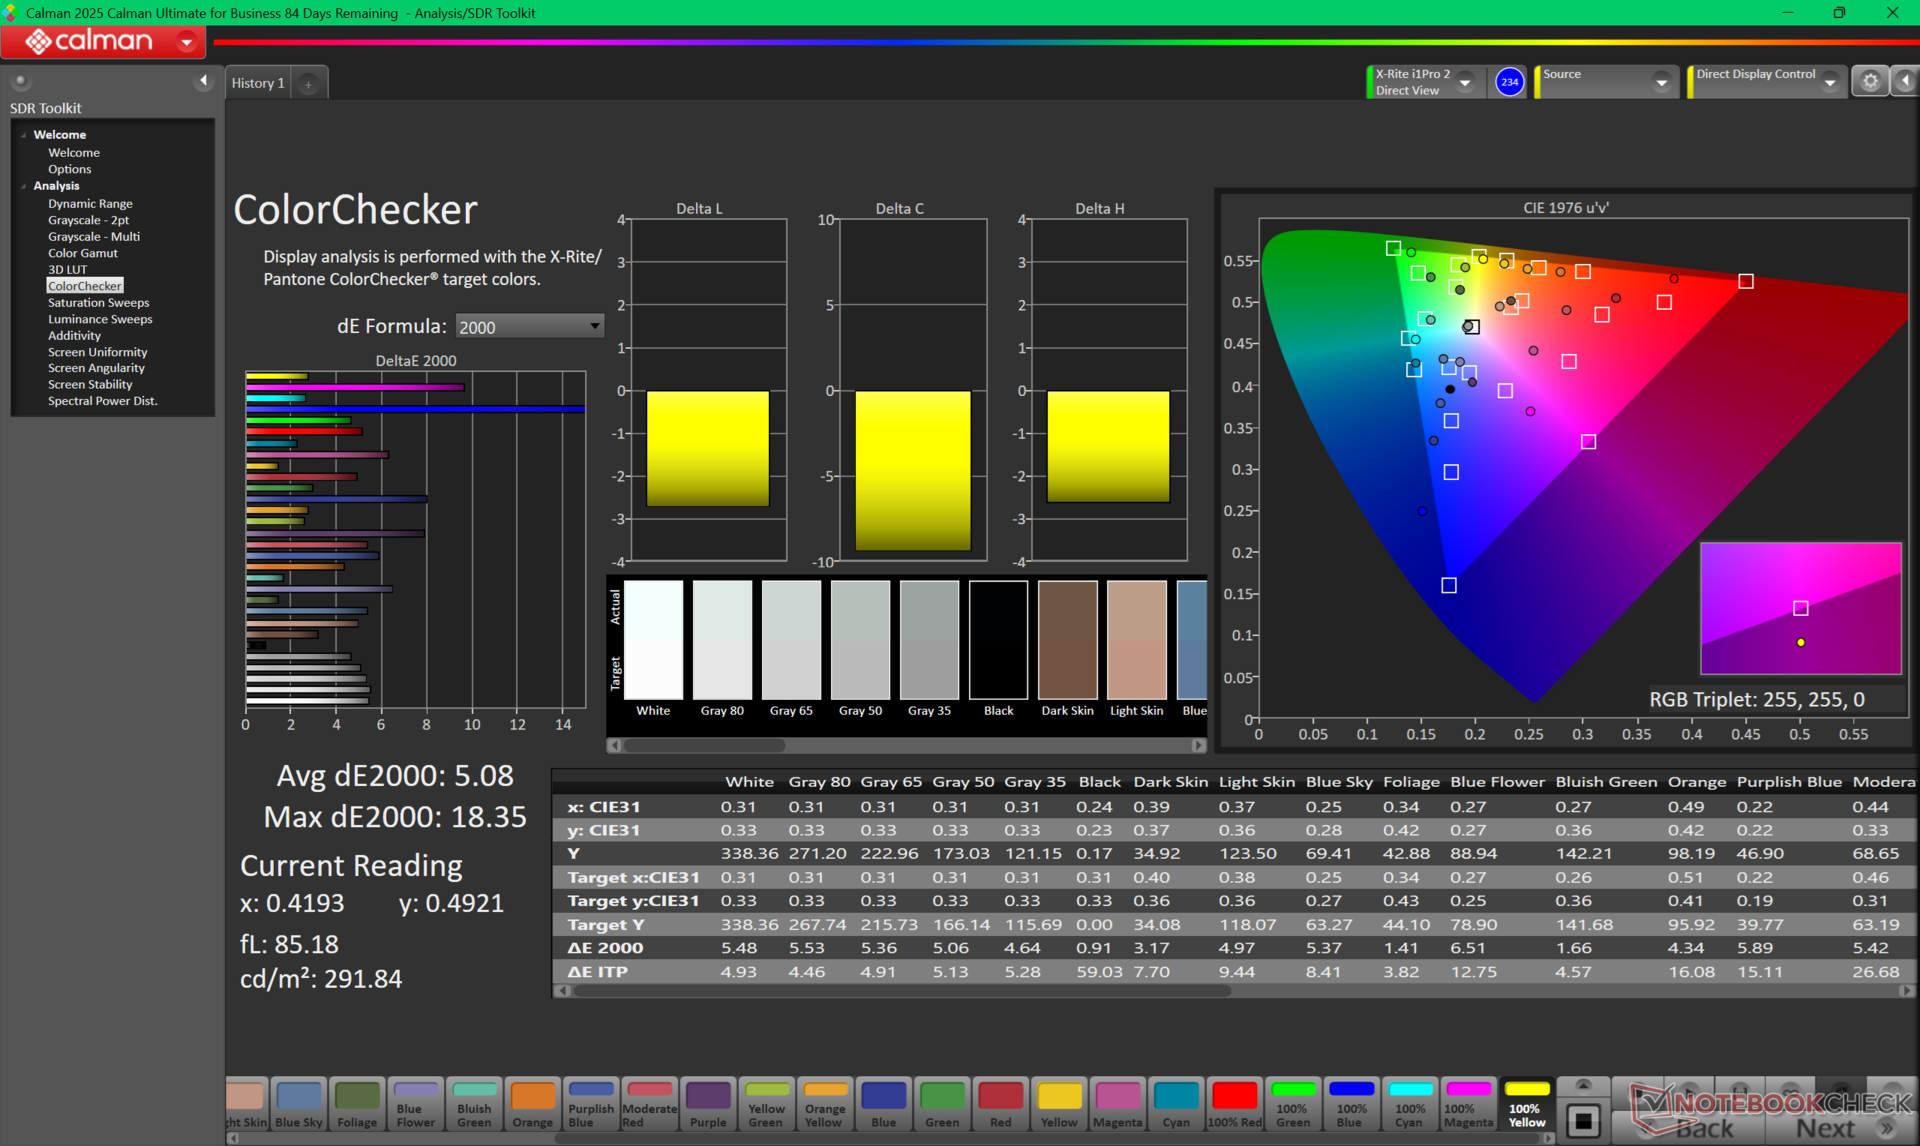Screen dimensions: 1920x1146
Task: Click the blue 234 meter indicator
Action: [1509, 82]
